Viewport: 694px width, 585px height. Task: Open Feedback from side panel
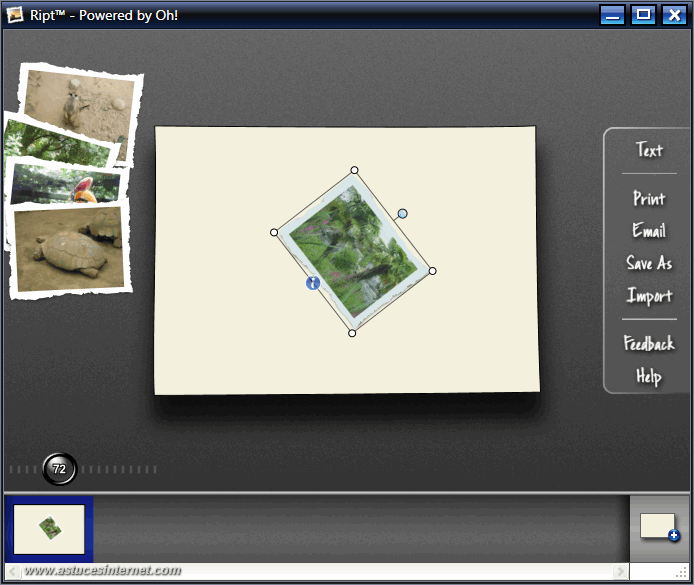(649, 343)
